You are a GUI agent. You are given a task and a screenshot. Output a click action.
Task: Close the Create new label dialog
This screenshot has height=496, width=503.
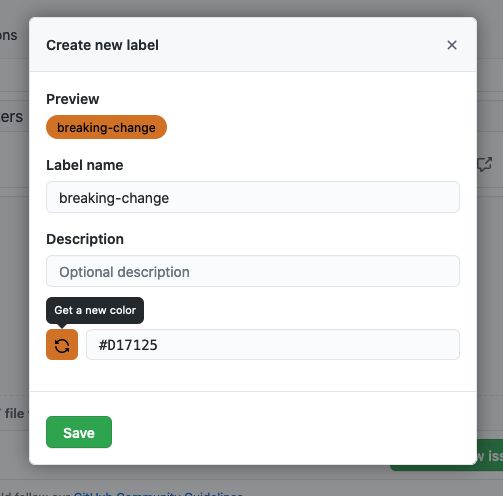(452, 45)
